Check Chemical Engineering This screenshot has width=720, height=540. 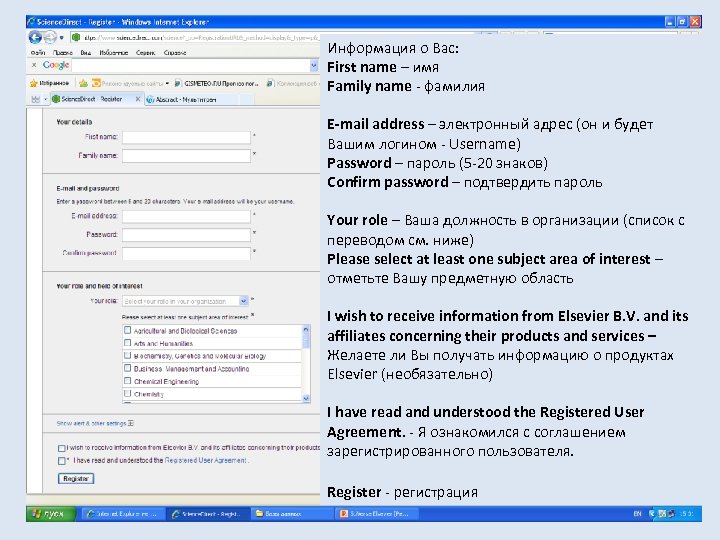coord(128,381)
